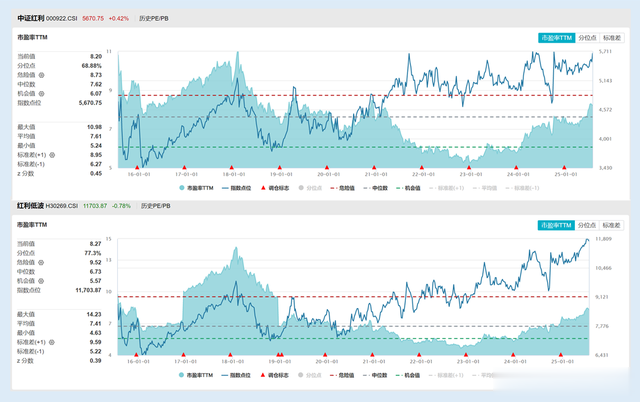This screenshot has height=402, width=640.
Task: Toggle 市盈率TTM legend series in top chart
Action: pos(196,188)
